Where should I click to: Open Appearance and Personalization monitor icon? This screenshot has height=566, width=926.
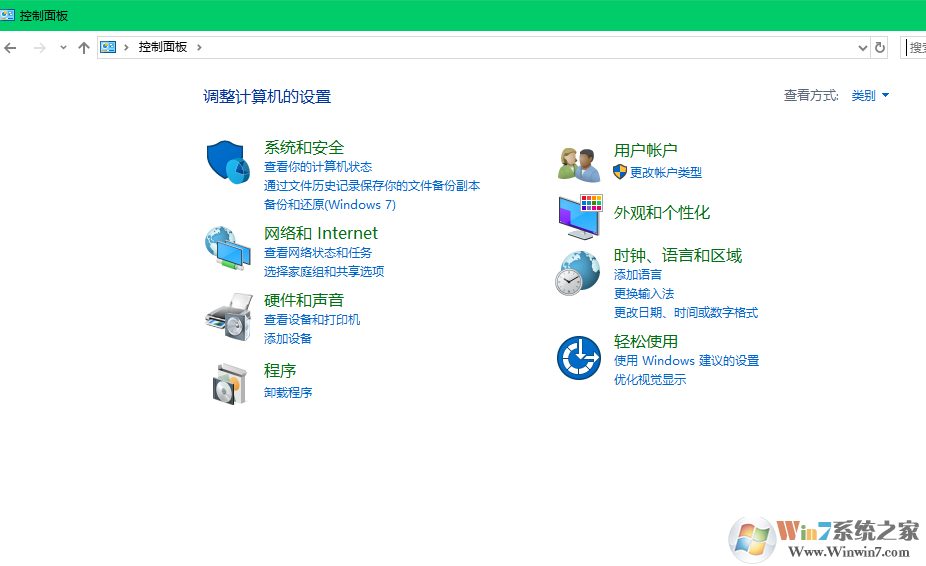click(578, 216)
